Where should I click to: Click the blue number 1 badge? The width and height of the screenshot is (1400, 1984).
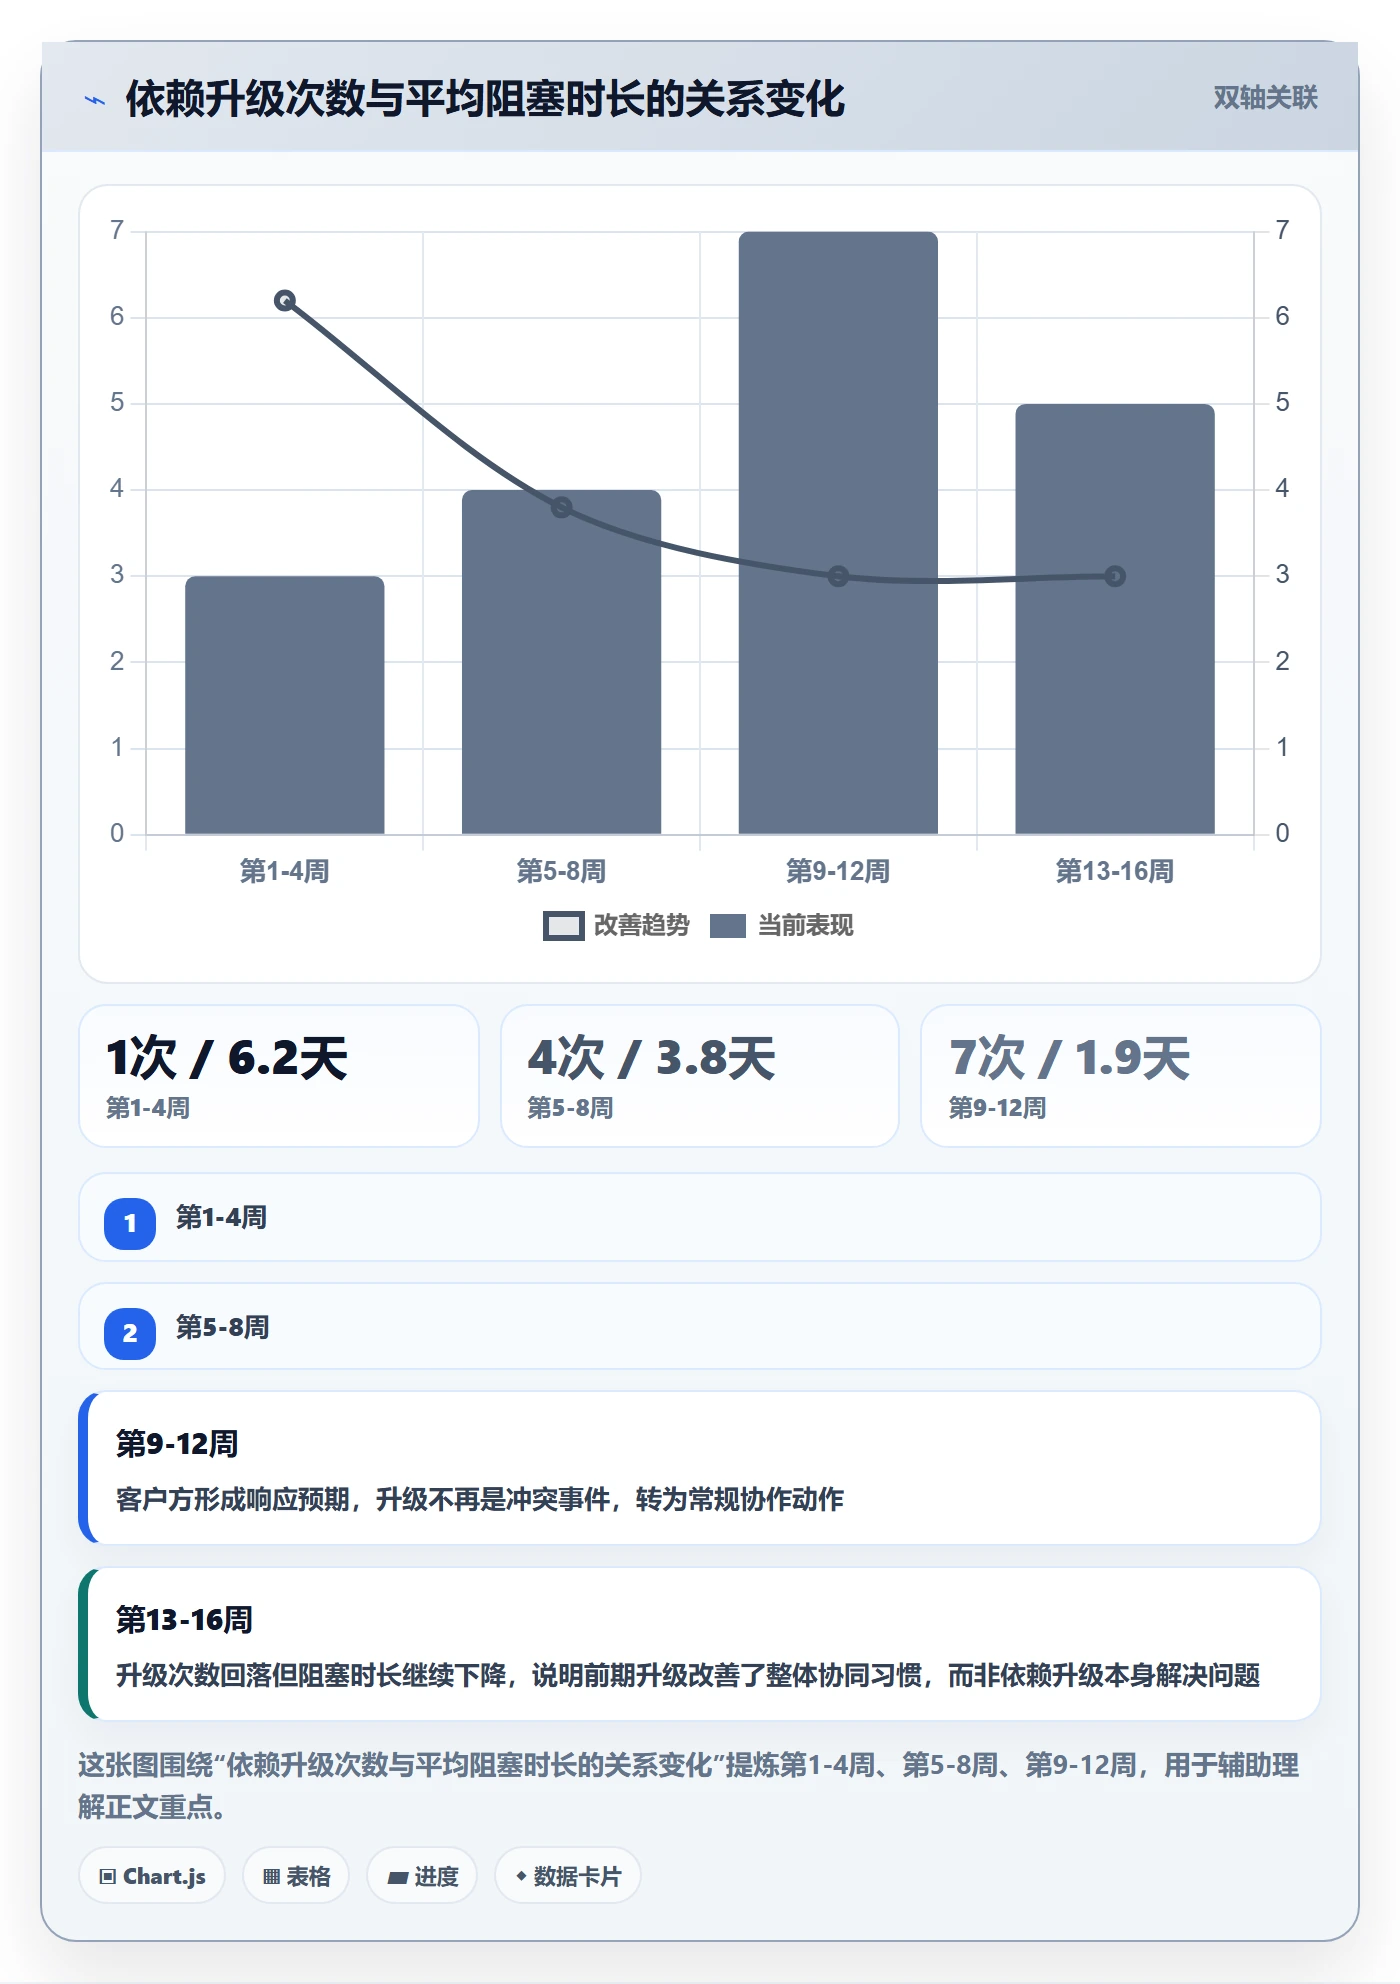pos(130,1223)
